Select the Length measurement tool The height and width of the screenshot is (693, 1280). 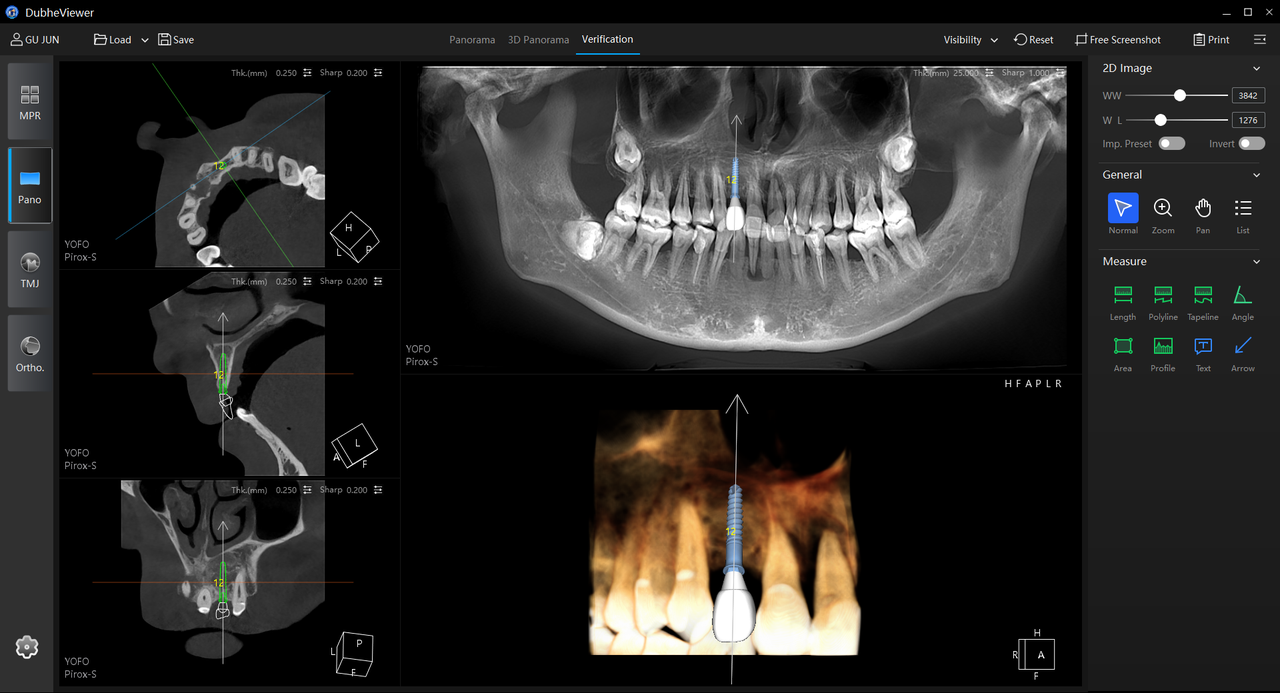(x=1123, y=295)
